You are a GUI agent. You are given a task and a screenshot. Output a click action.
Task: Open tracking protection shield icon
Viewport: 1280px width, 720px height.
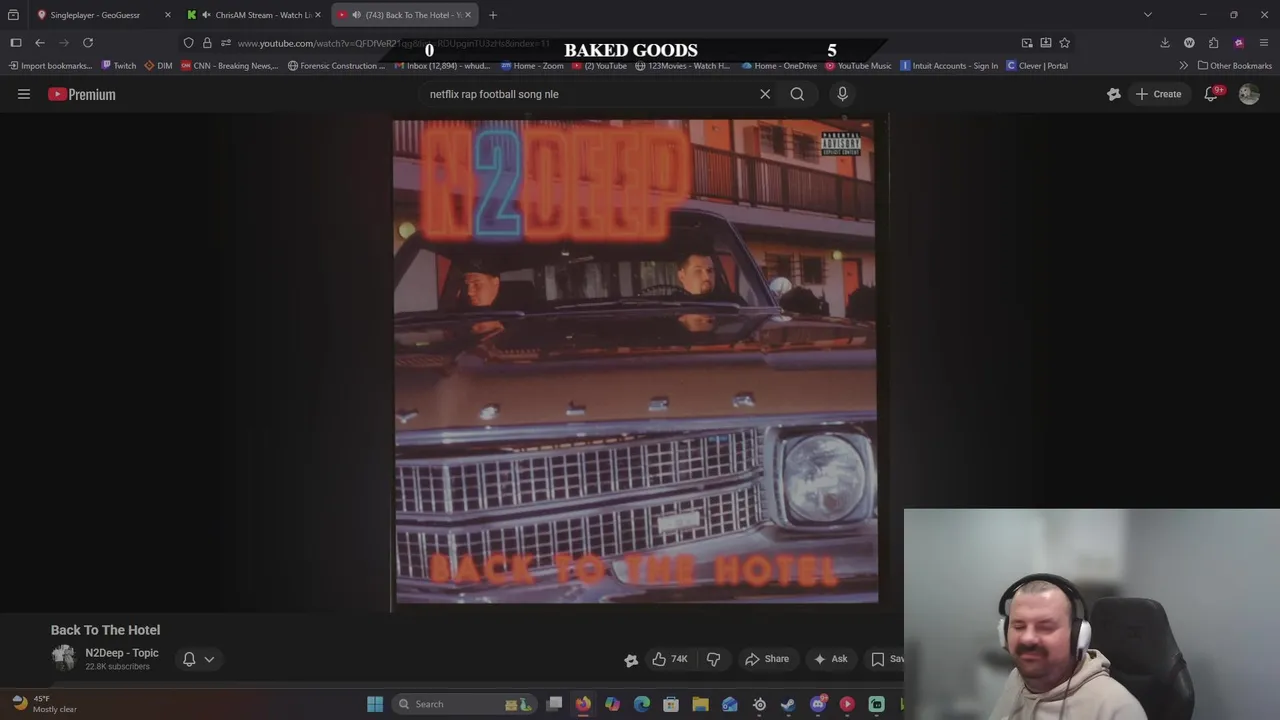click(x=188, y=43)
